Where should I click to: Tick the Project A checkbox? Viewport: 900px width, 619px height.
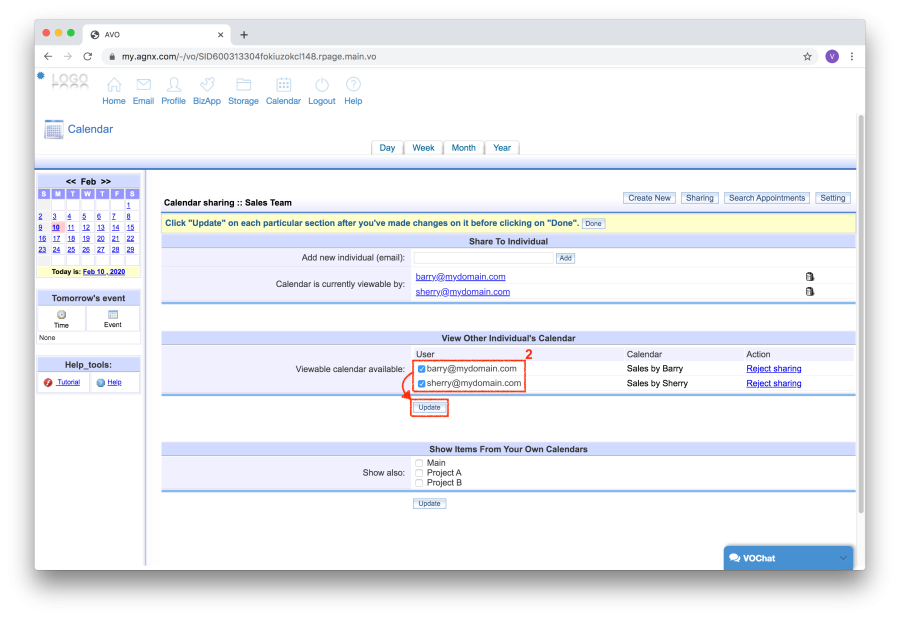(x=420, y=473)
